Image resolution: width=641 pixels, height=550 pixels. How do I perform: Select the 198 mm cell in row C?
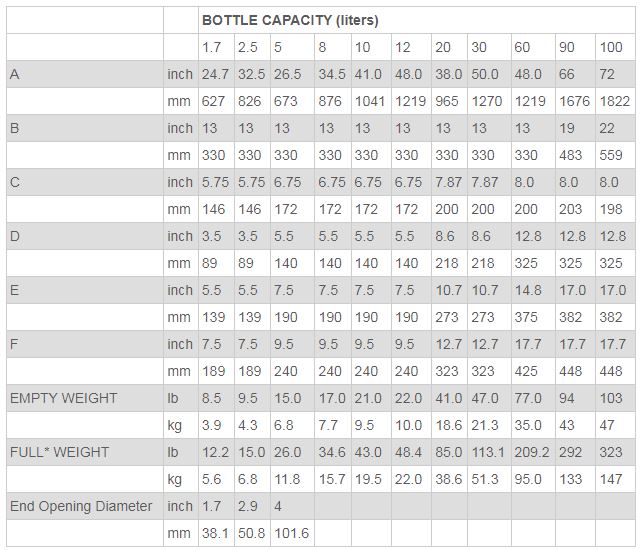click(611, 209)
